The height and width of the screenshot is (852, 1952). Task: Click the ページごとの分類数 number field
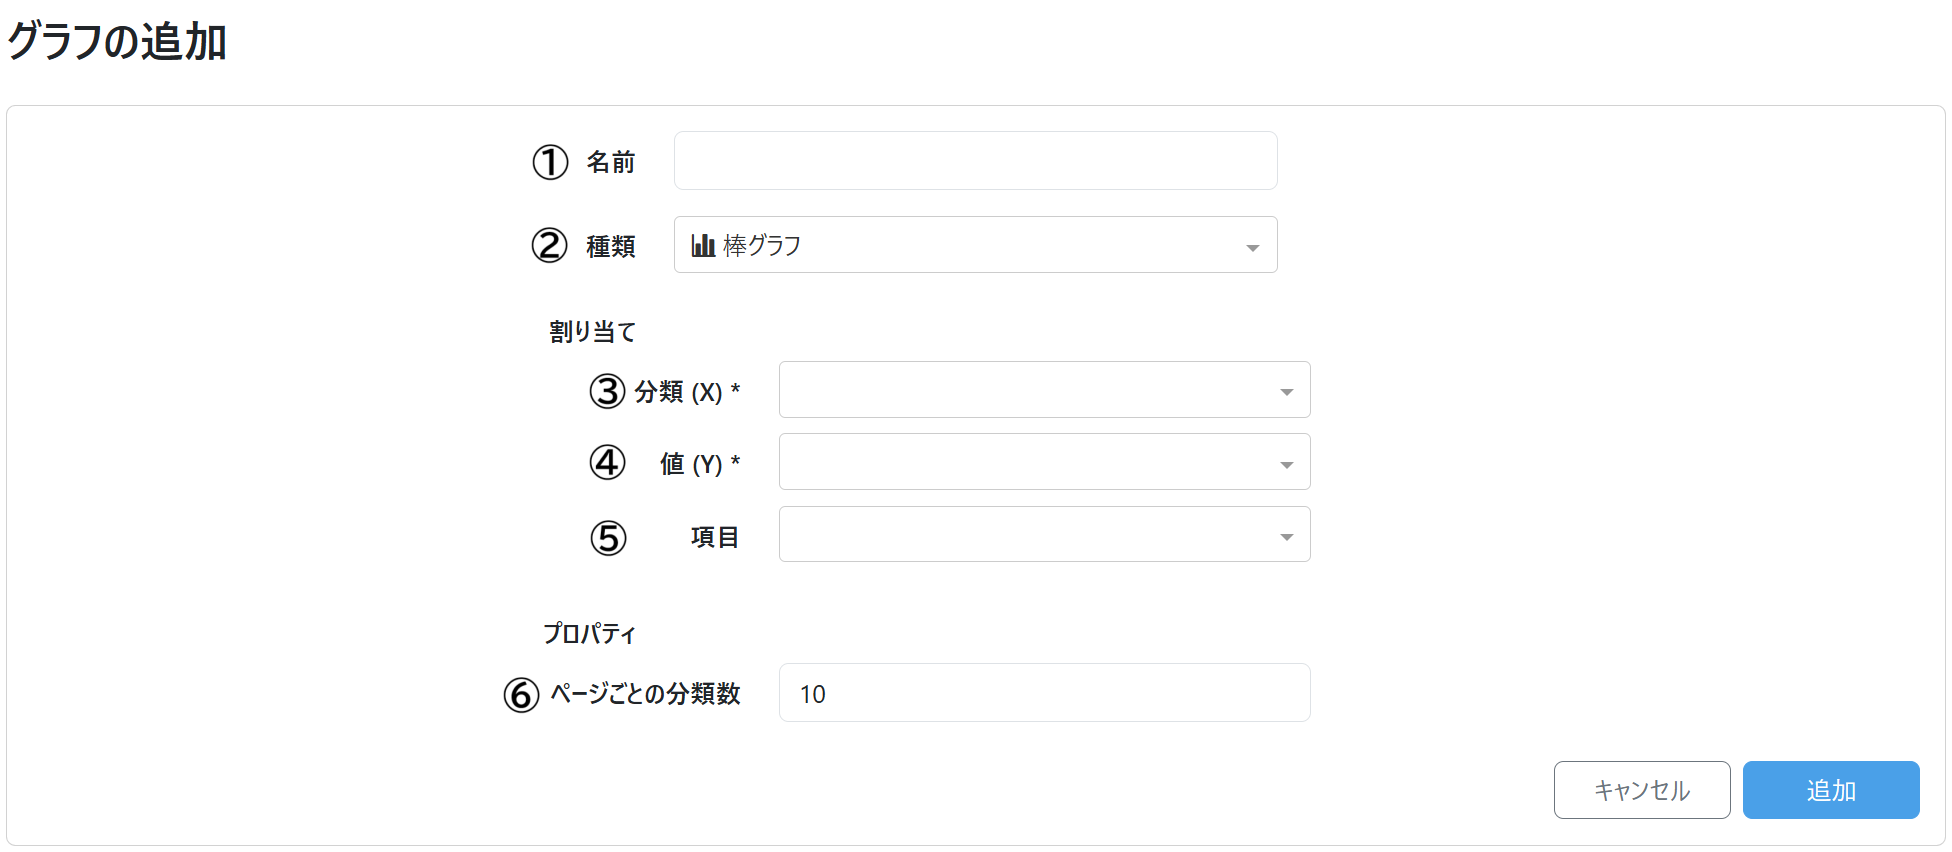[x=1044, y=693]
